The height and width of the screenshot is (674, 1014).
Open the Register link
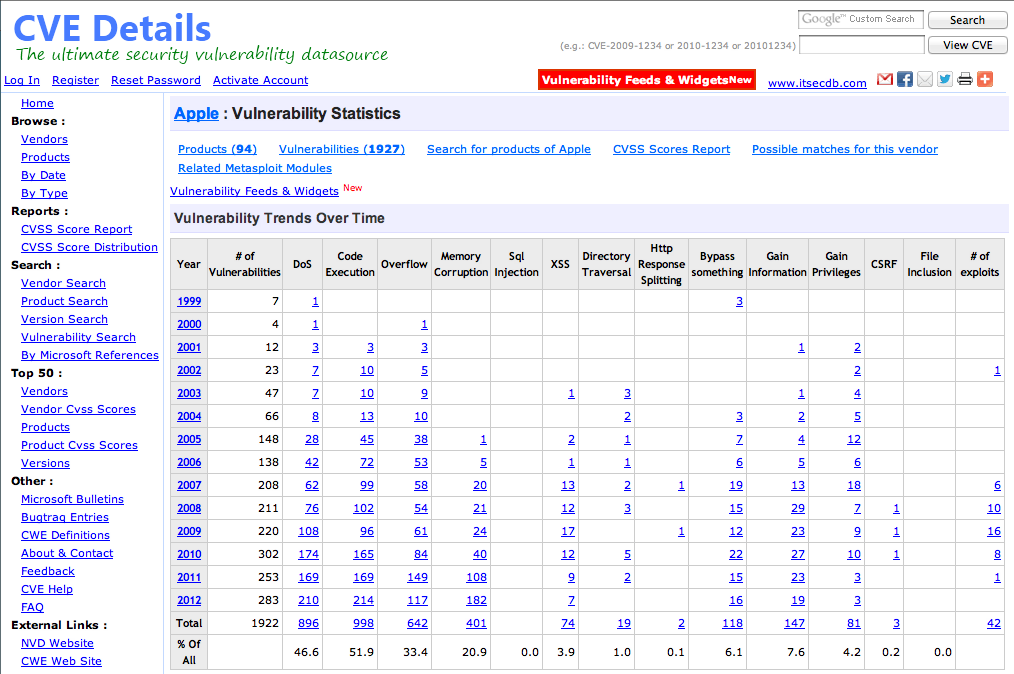(x=76, y=80)
